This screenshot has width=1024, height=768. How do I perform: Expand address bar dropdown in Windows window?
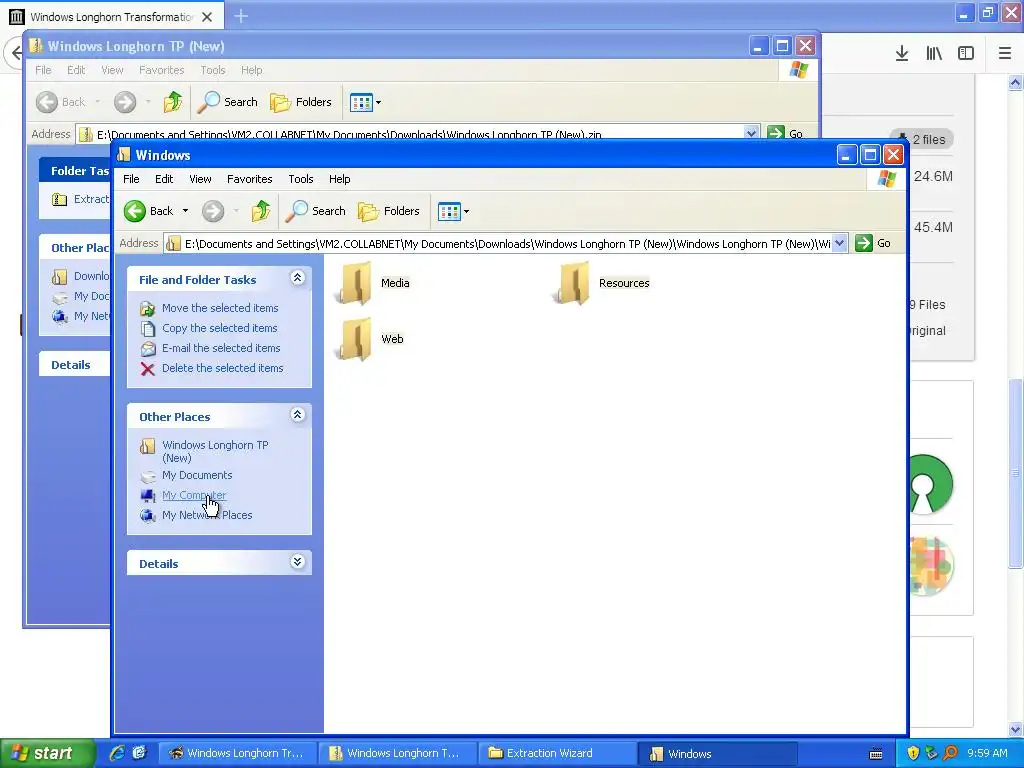pyautogui.click(x=840, y=244)
